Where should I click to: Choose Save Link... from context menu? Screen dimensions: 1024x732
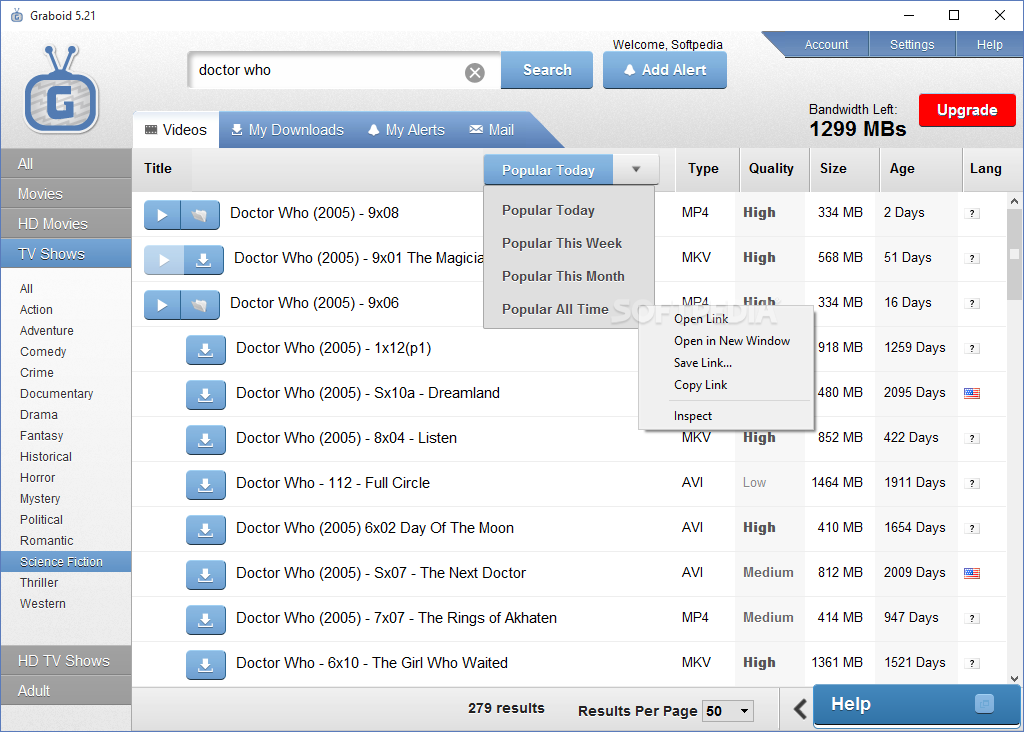pyautogui.click(x=703, y=363)
